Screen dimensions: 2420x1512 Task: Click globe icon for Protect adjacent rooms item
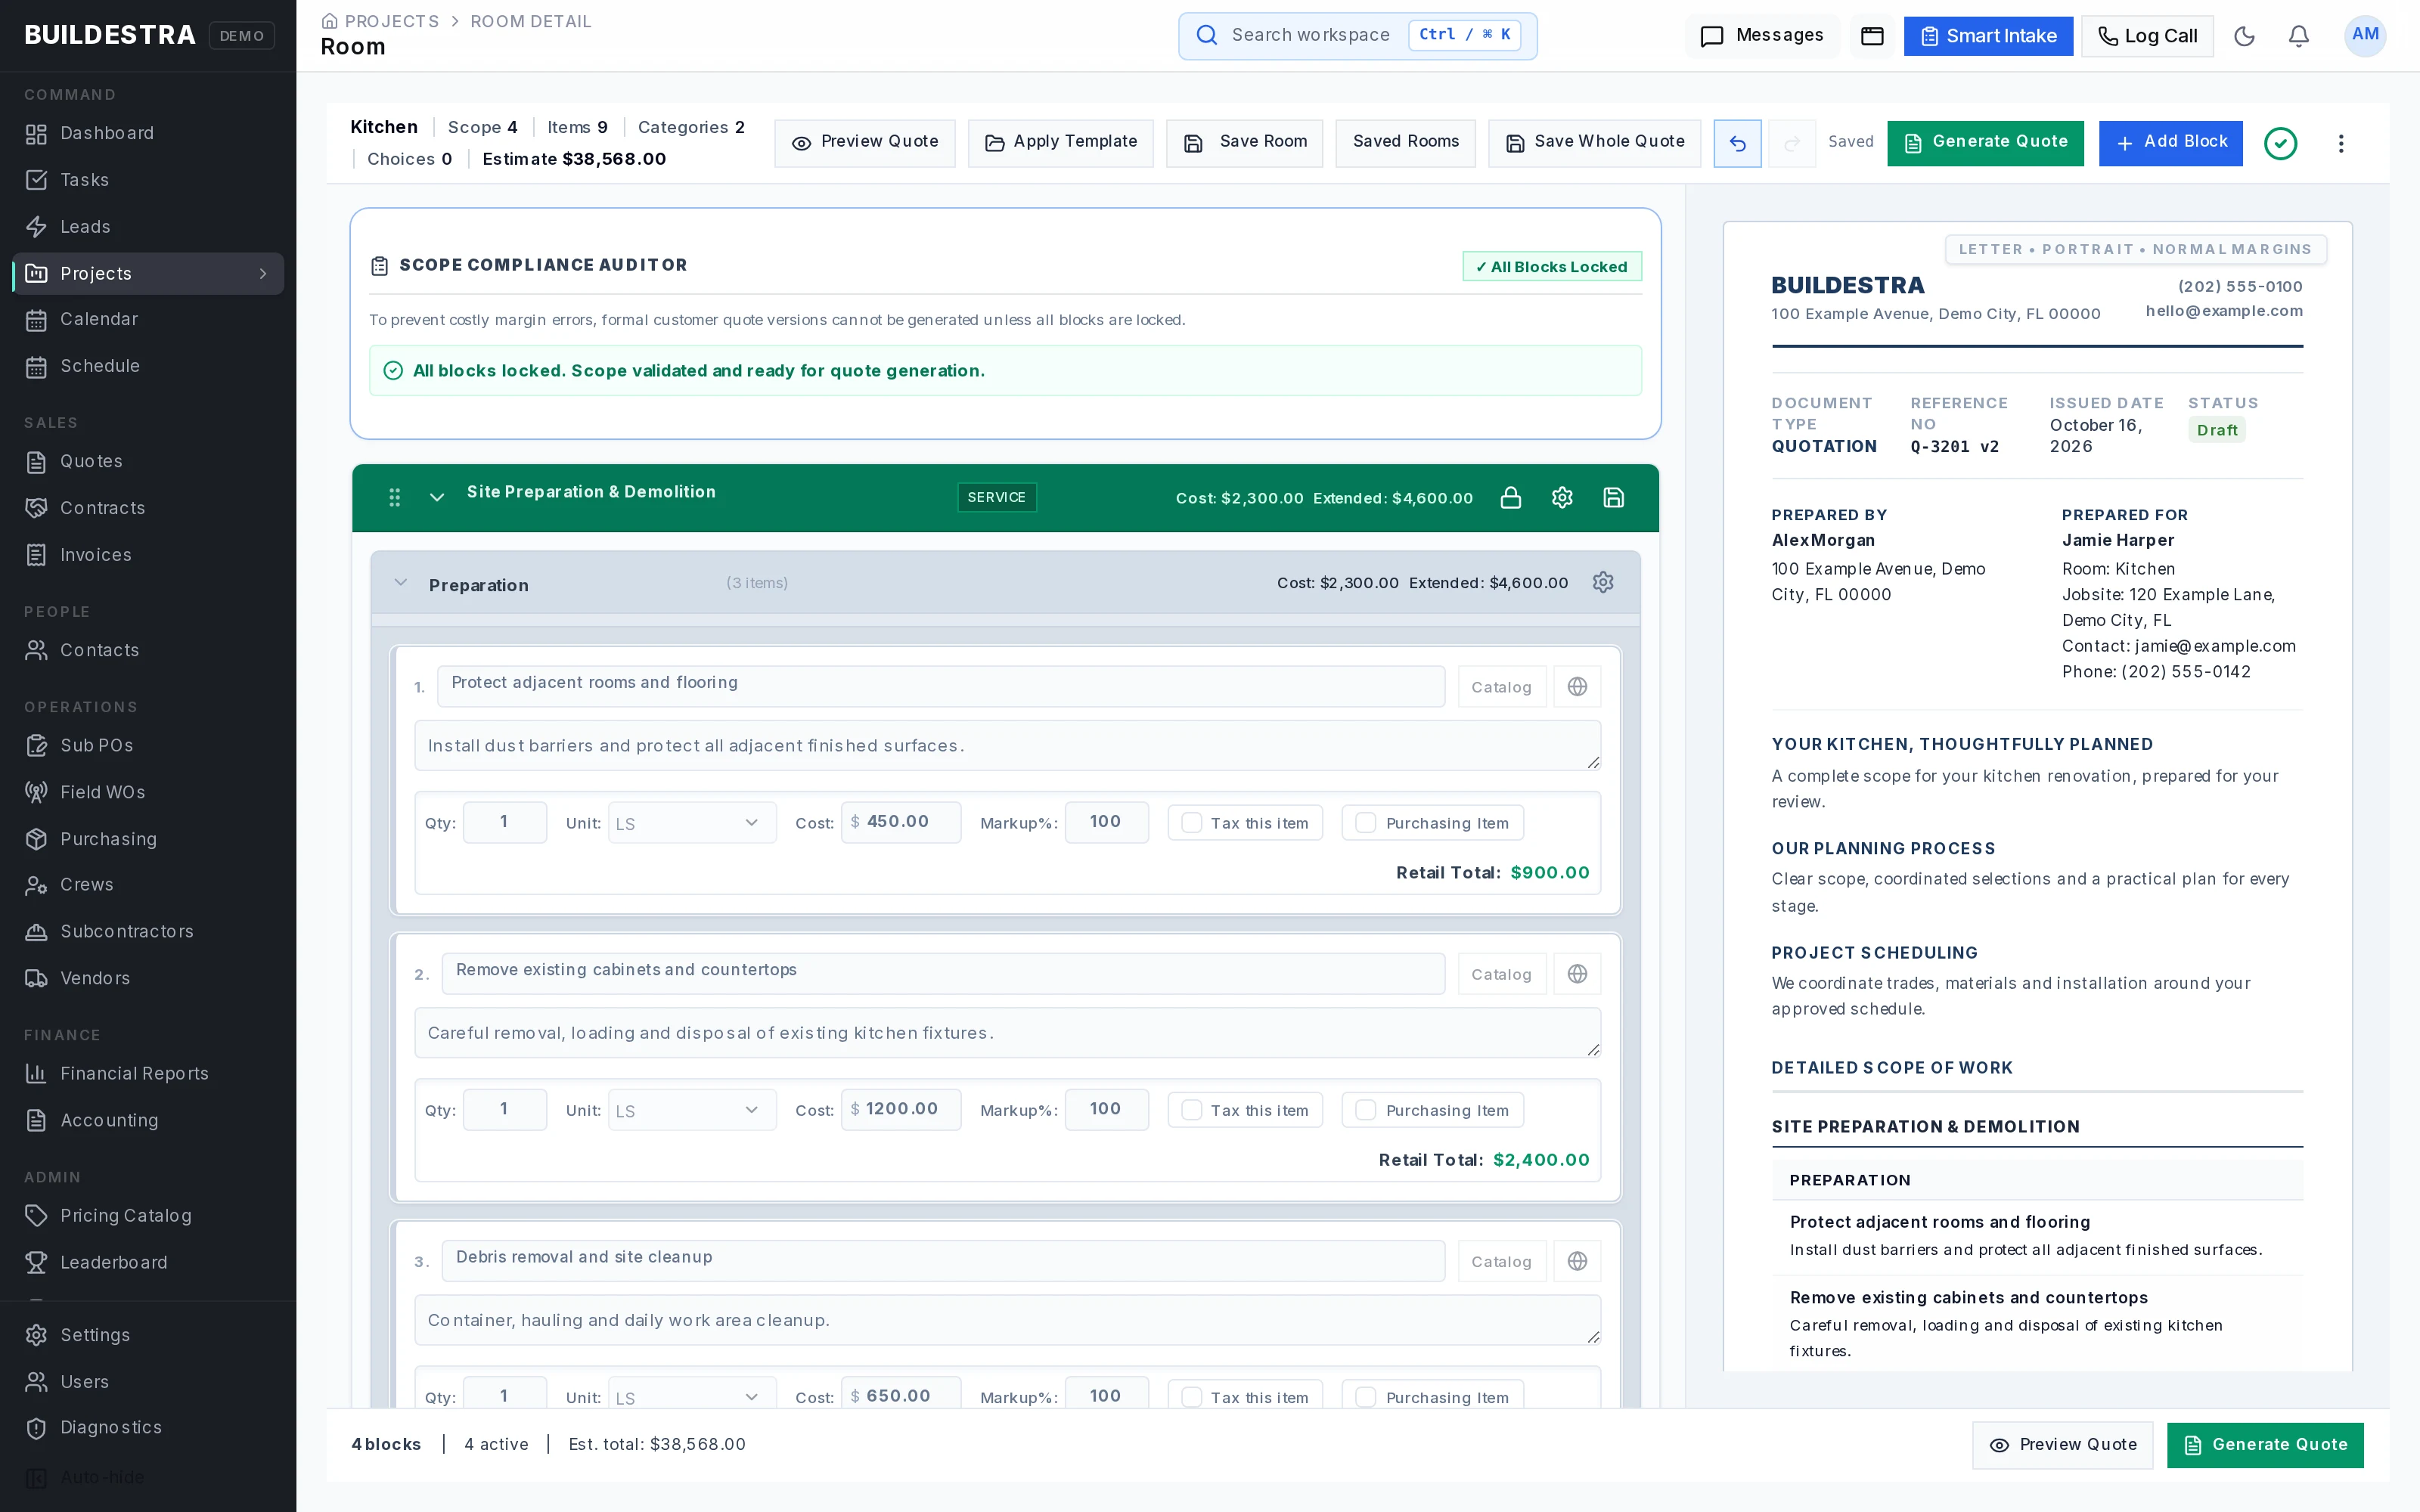(x=1577, y=686)
